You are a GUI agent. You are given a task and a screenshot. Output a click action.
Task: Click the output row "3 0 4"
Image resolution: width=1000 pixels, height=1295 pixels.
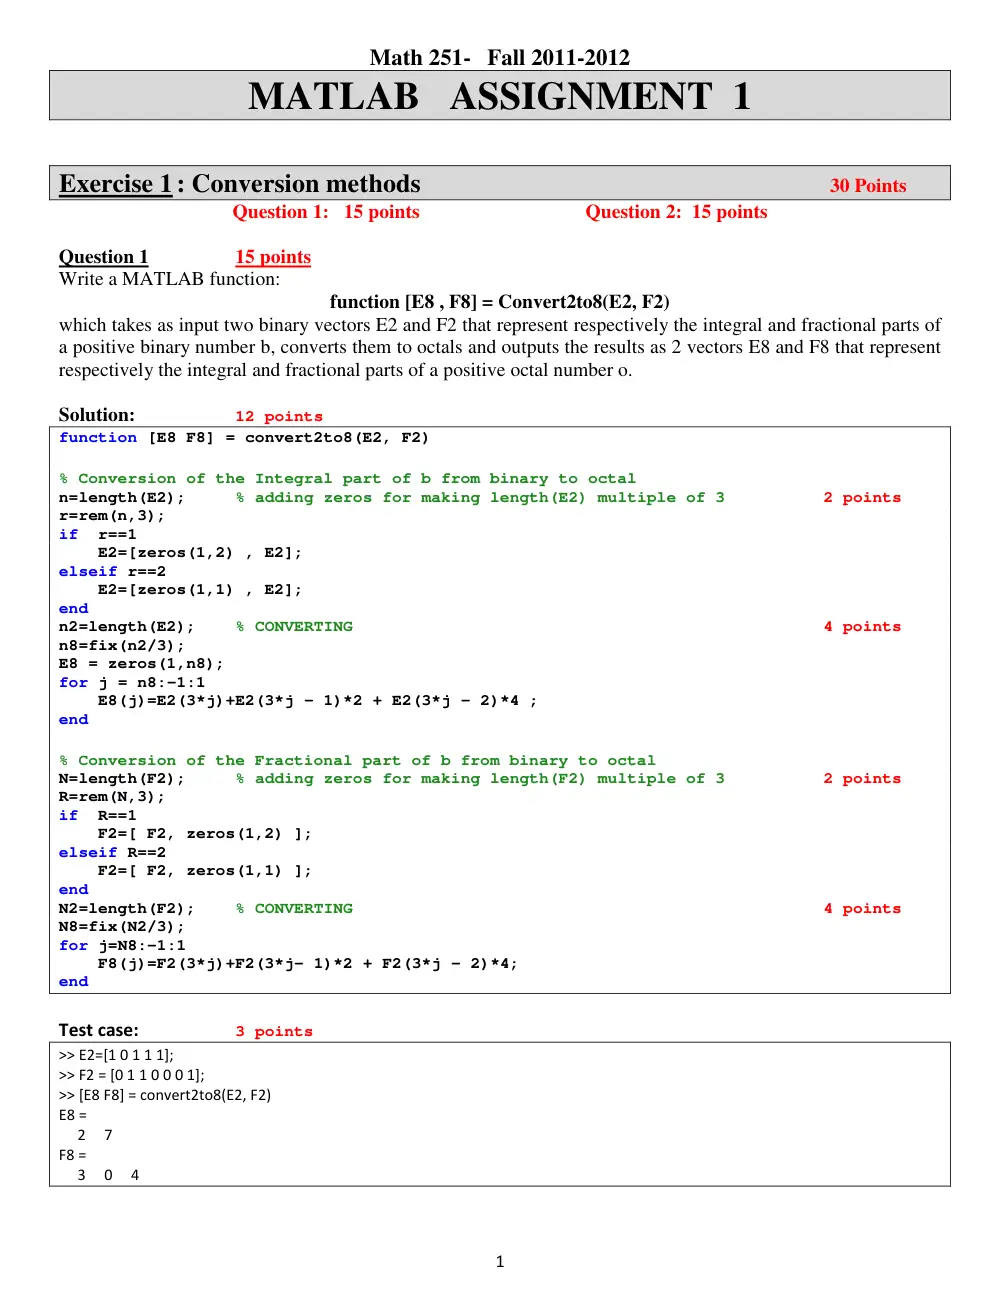click(108, 1175)
